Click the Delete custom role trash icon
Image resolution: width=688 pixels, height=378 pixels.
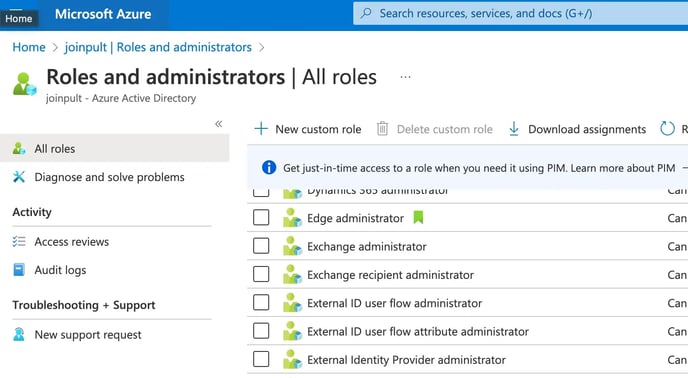[383, 129]
